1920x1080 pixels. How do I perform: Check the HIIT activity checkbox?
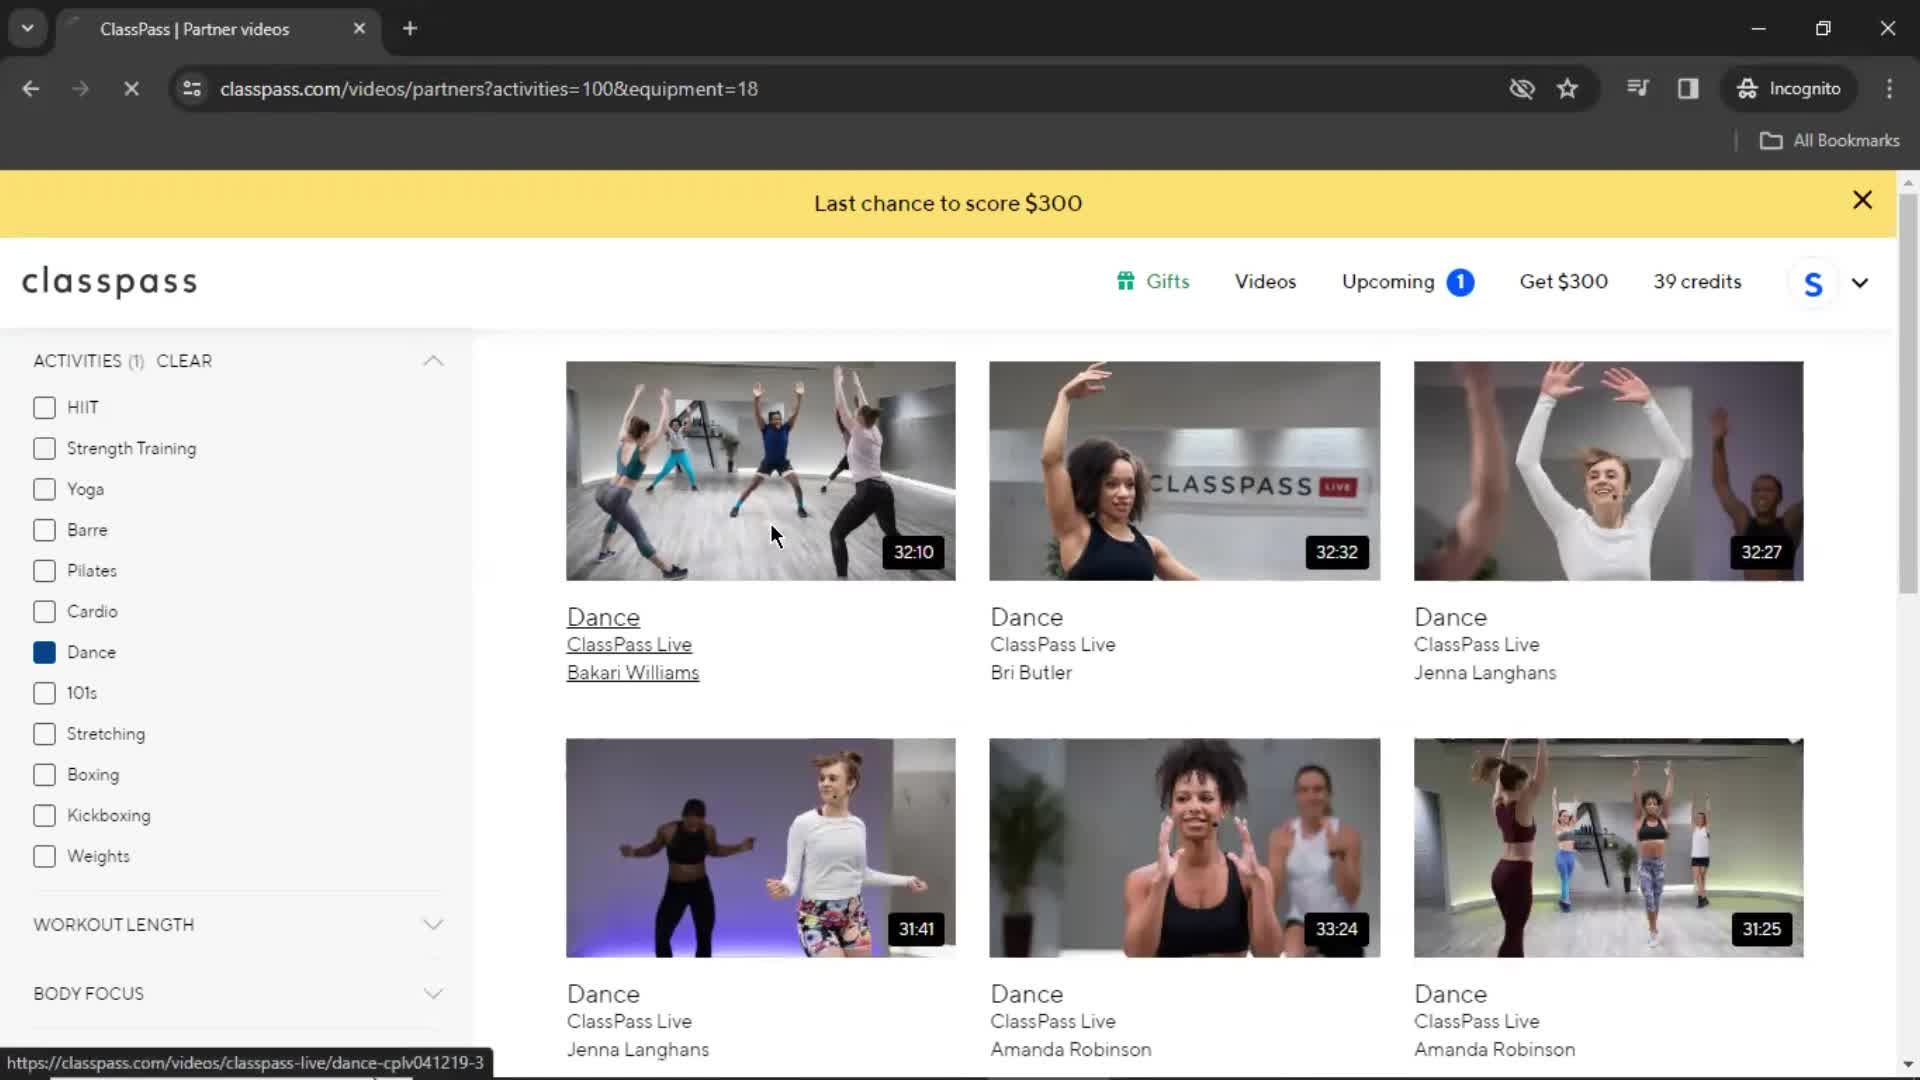[x=44, y=408]
